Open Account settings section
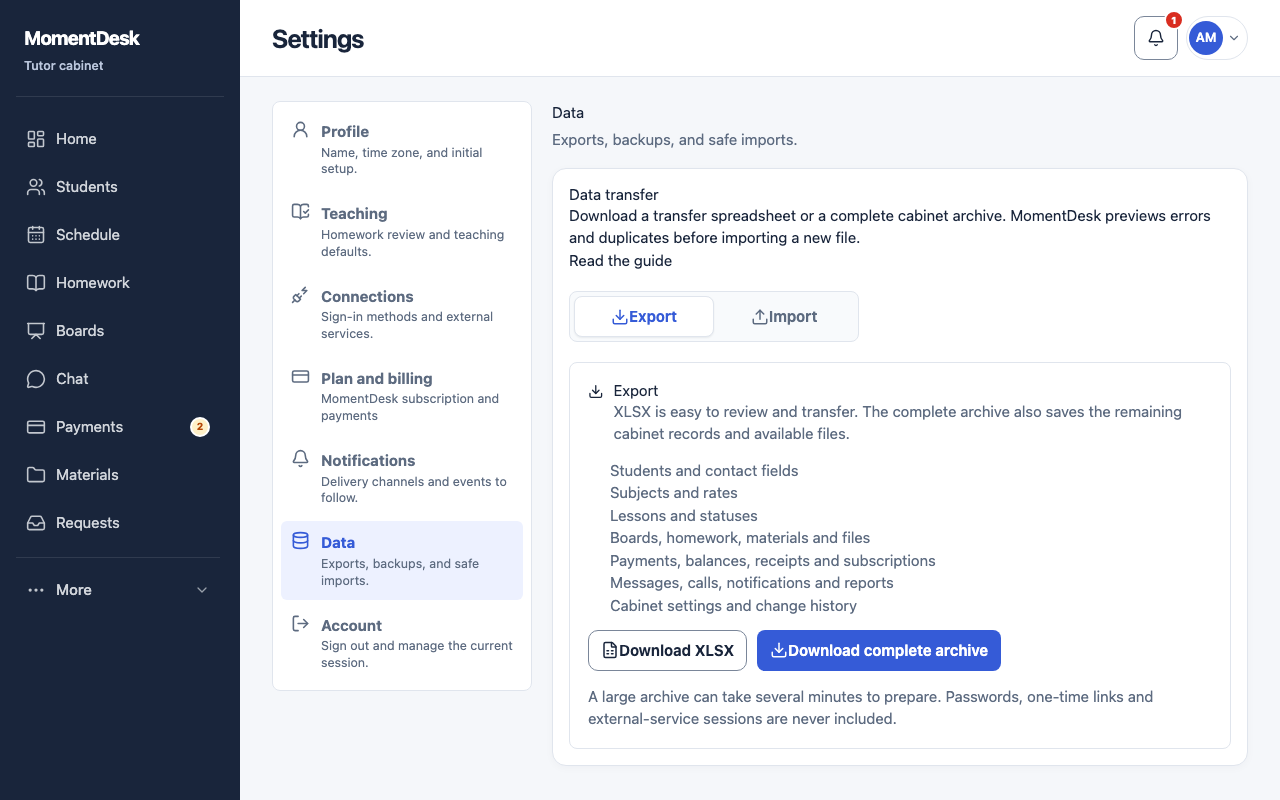 (x=402, y=643)
